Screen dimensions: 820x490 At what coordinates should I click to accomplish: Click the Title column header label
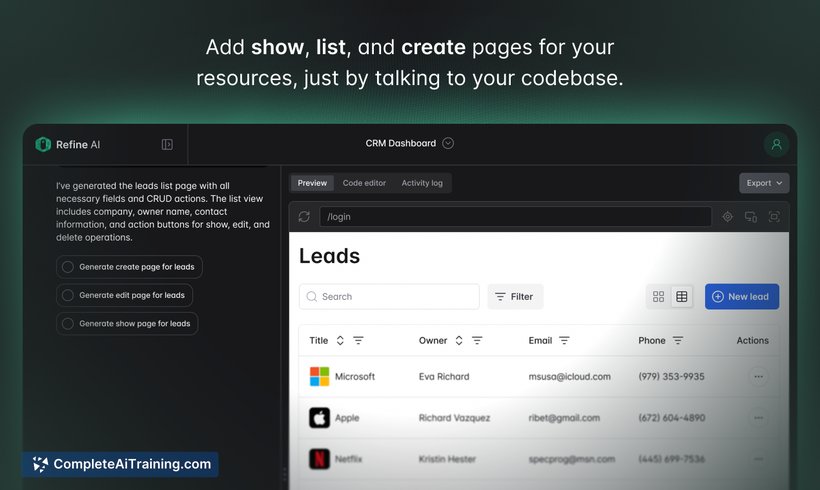318,340
